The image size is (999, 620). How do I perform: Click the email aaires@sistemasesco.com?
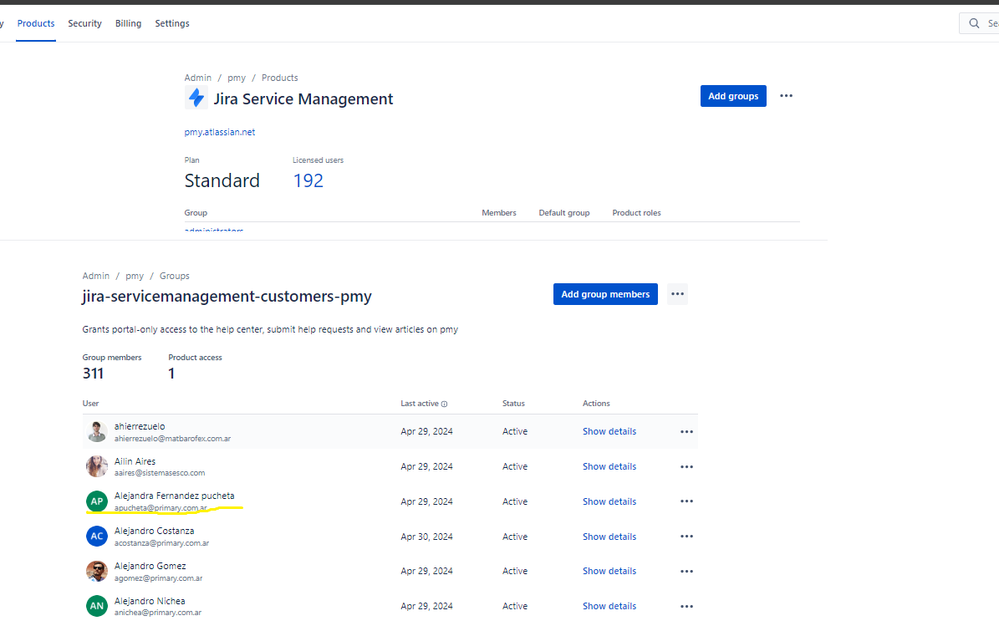tap(160, 473)
